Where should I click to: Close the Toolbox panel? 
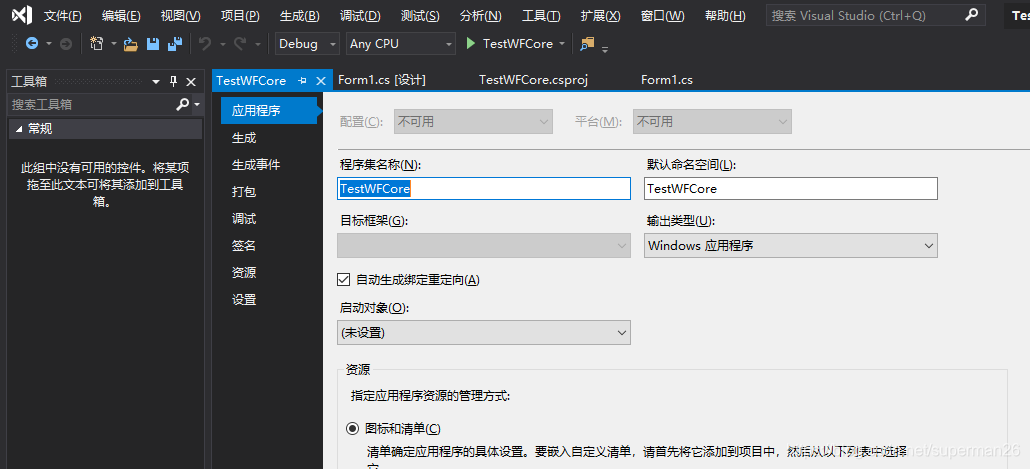pyautogui.click(x=191, y=81)
